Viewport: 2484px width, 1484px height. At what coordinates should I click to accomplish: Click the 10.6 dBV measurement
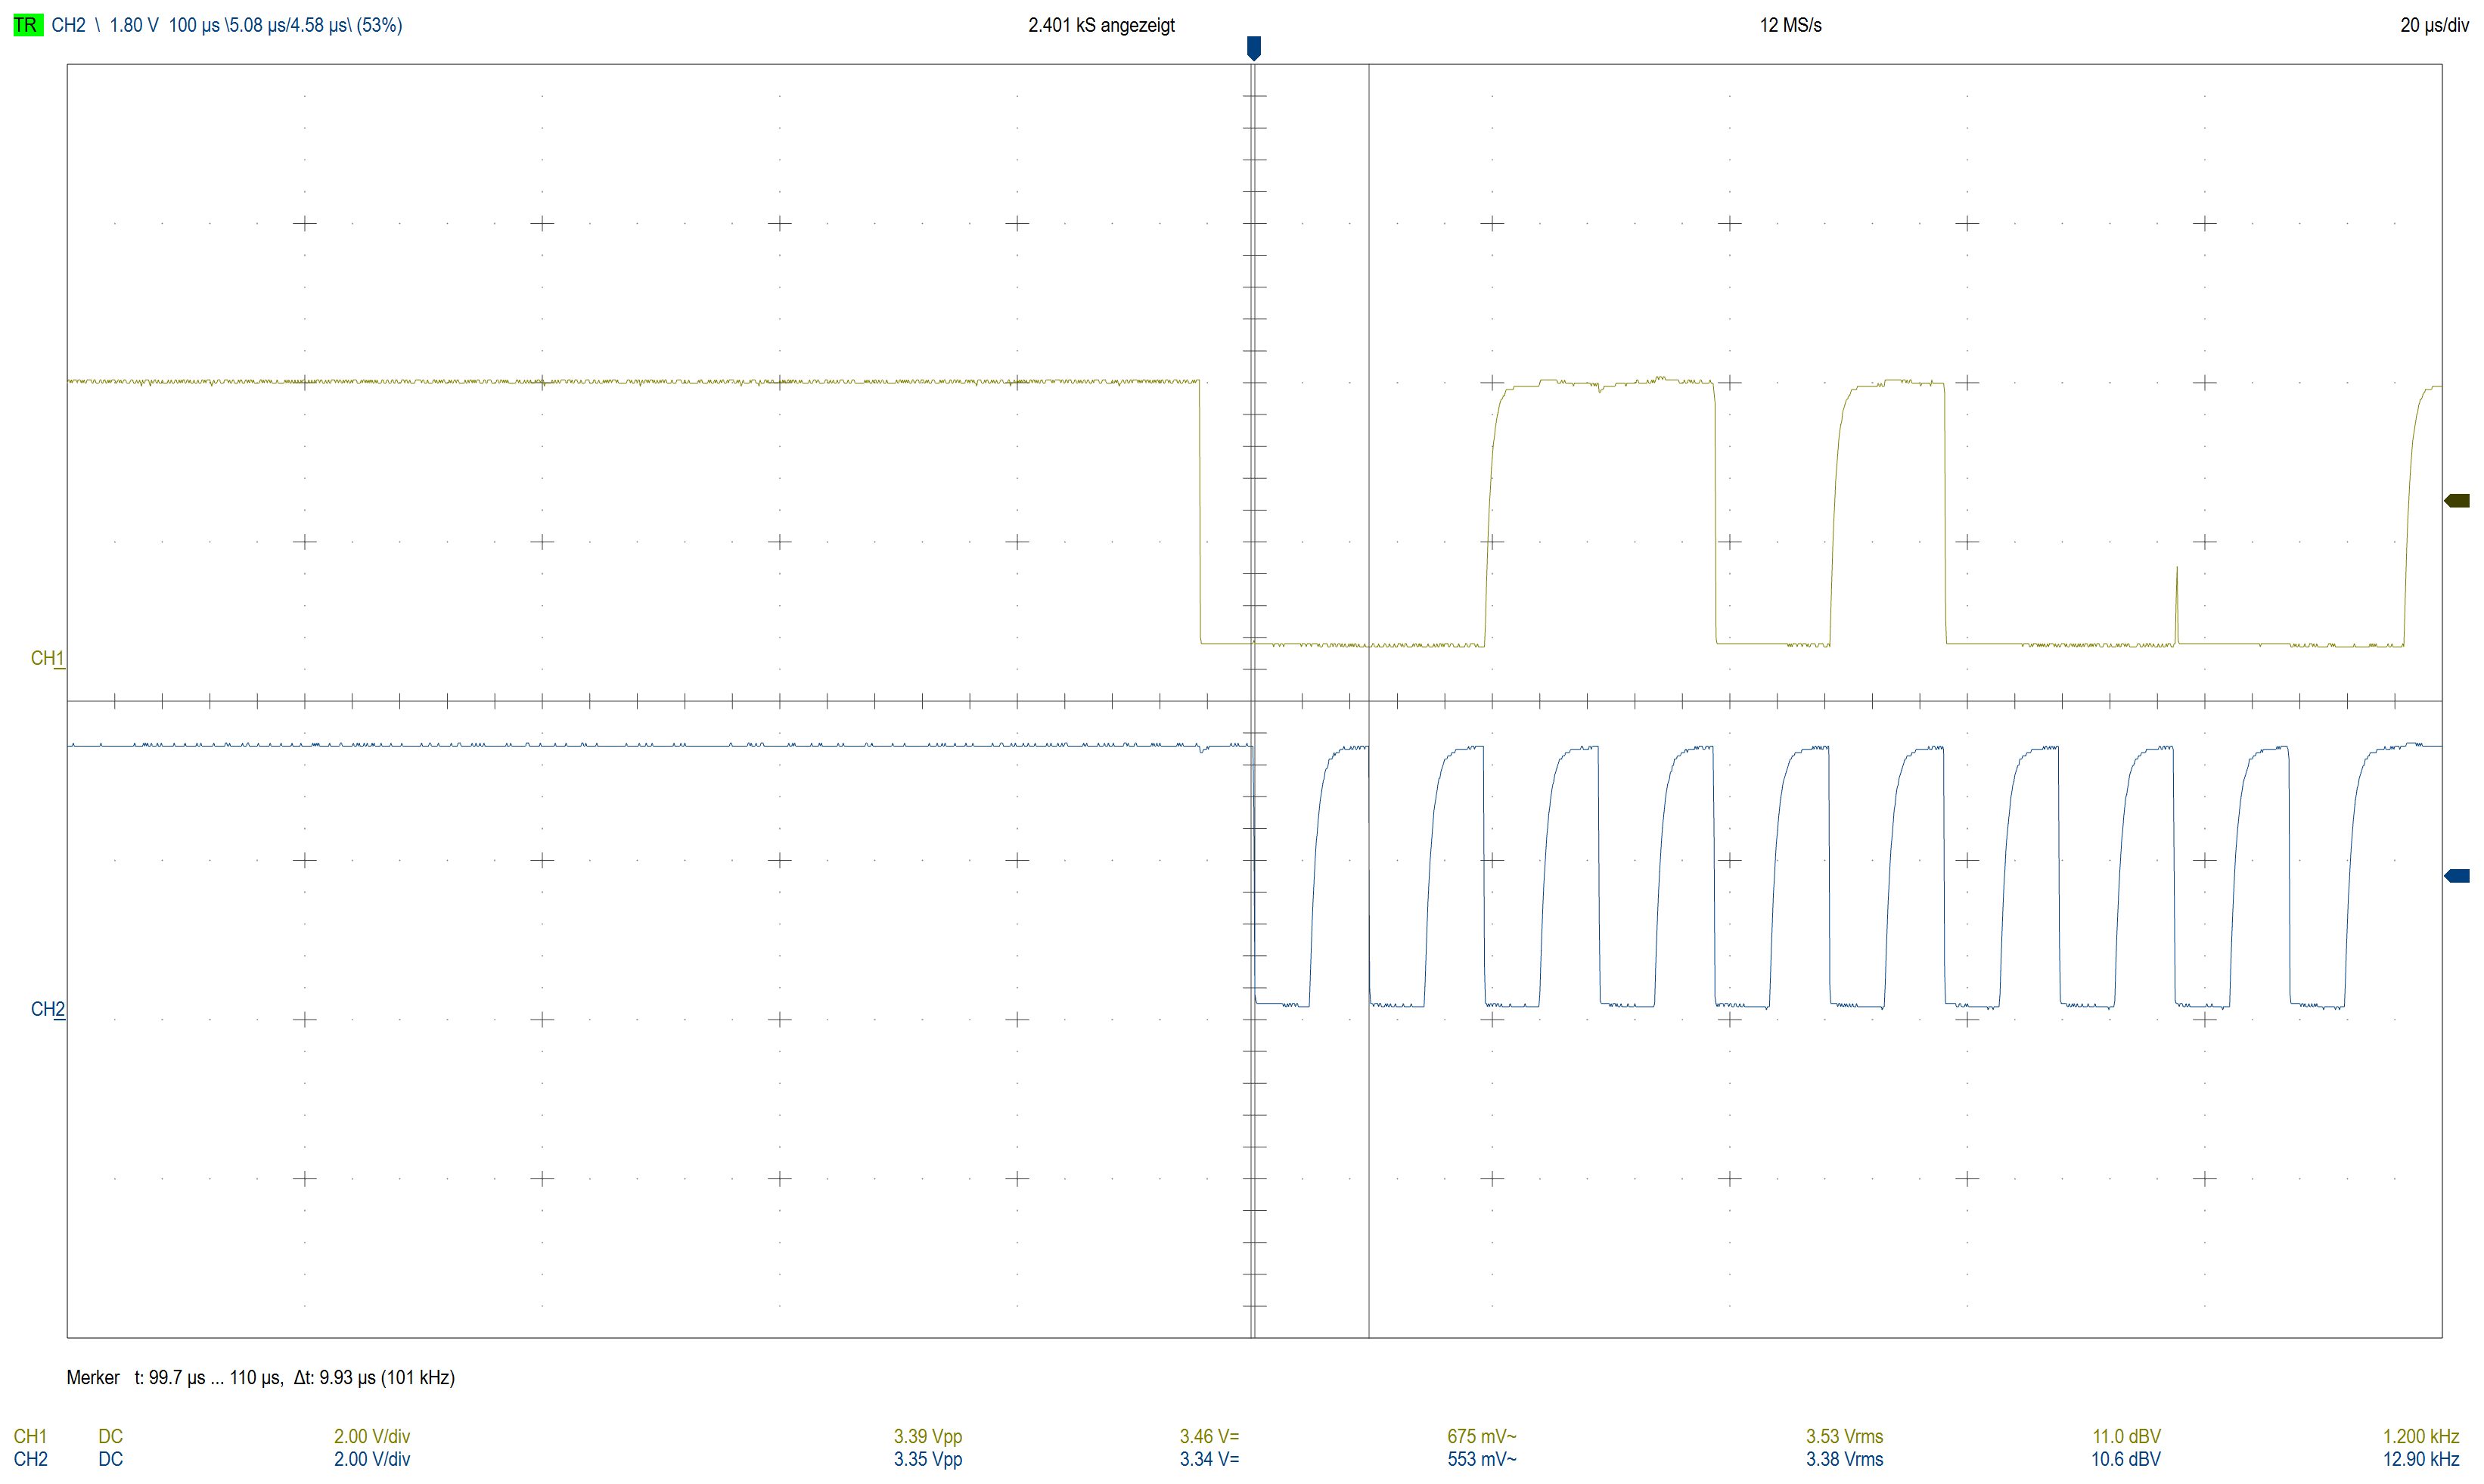pyautogui.click(x=2126, y=1459)
